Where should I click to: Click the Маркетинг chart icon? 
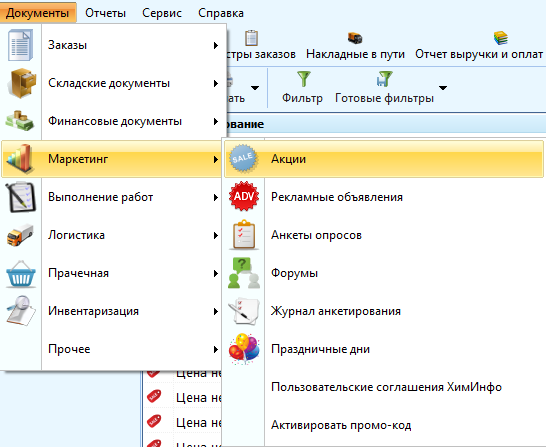click(x=21, y=159)
